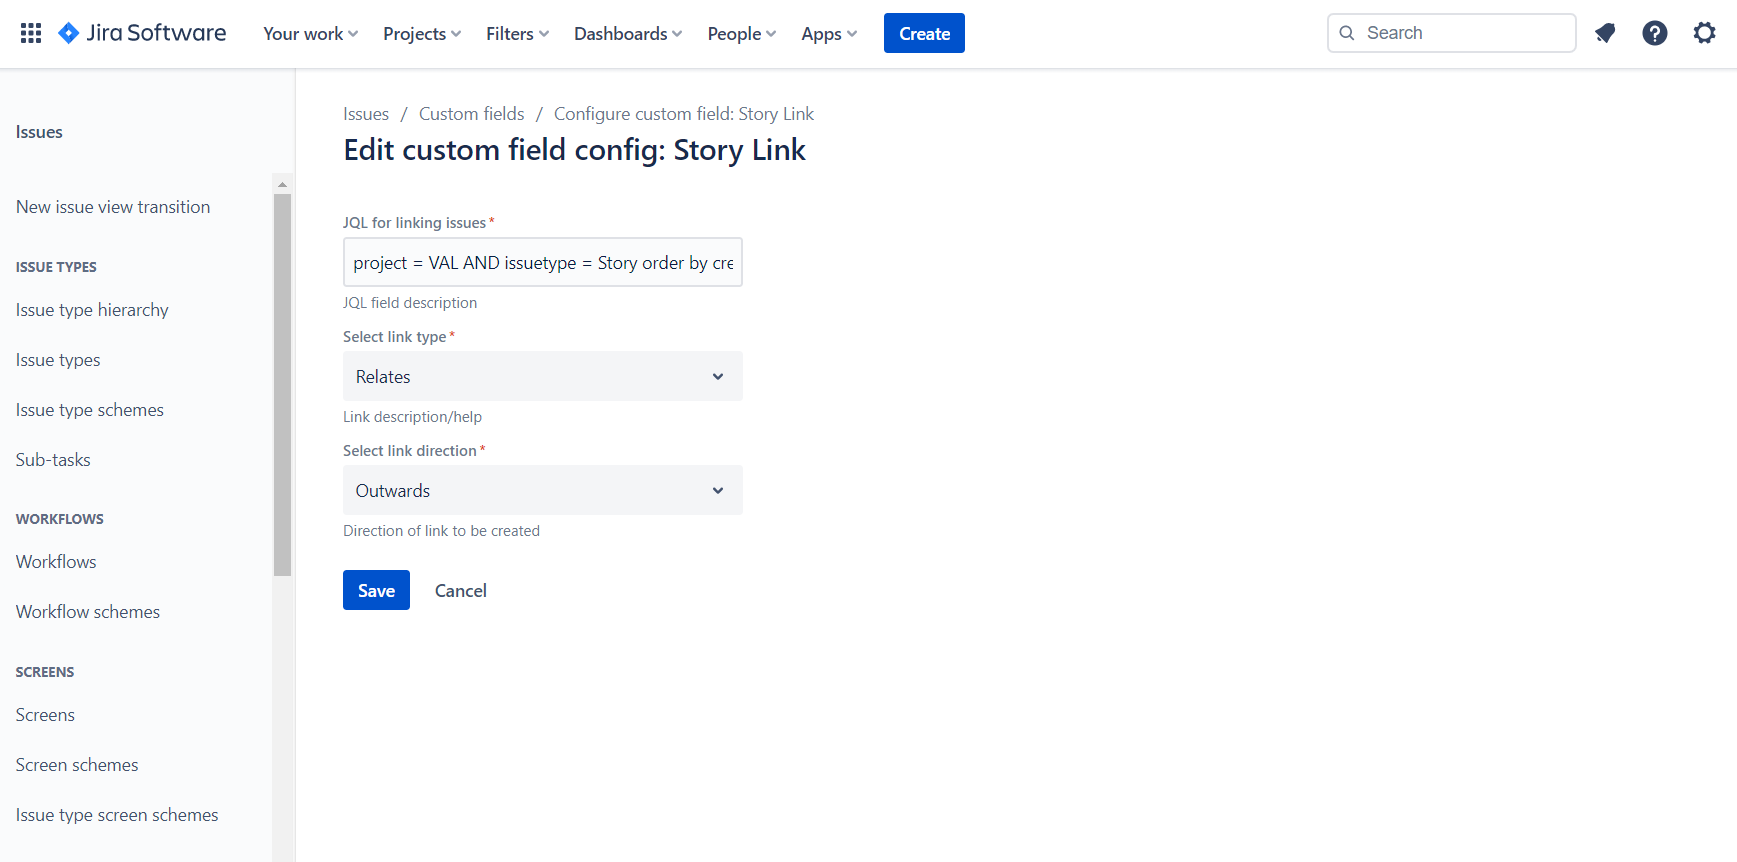
Task: Open Workflow schemes in sidebar
Action: coord(88,612)
